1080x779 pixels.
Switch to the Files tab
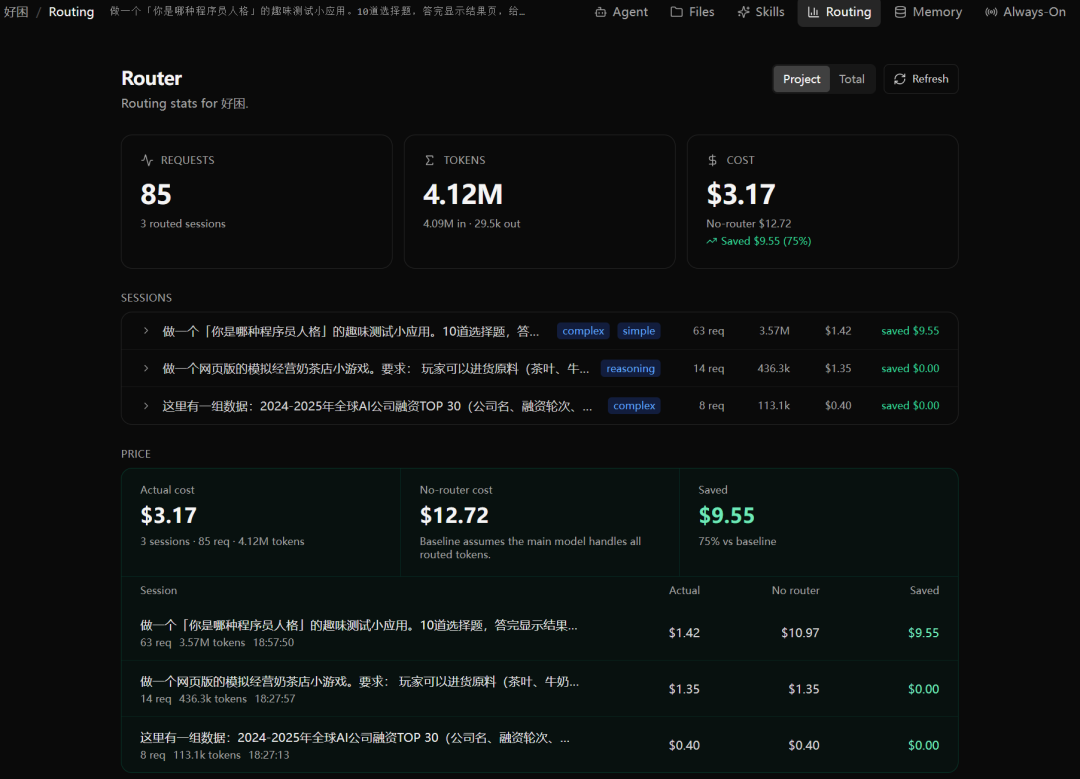click(692, 12)
